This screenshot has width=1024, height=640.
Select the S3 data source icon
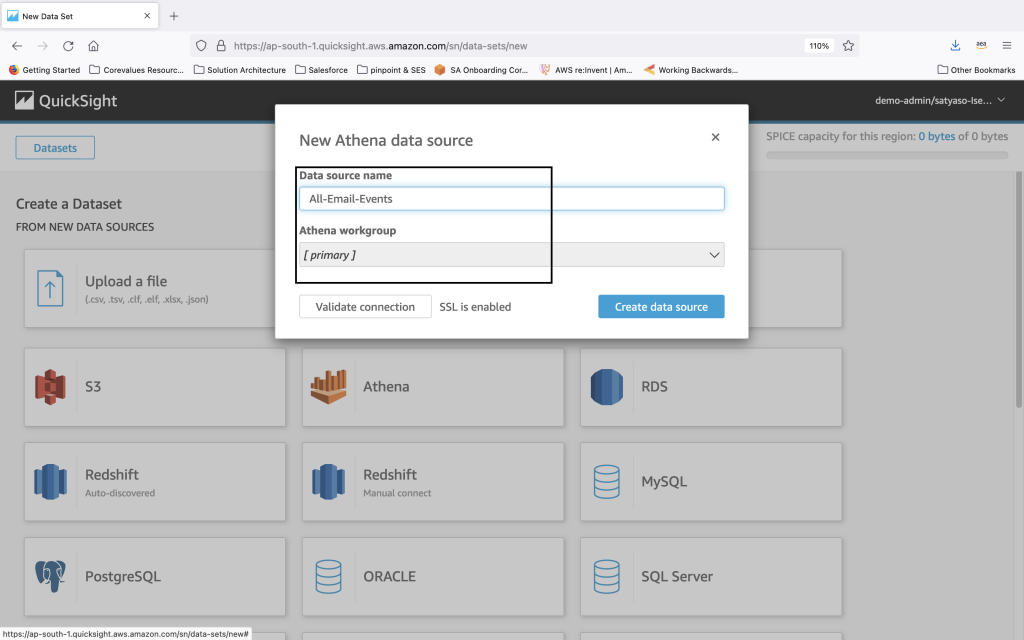[x=50, y=387]
